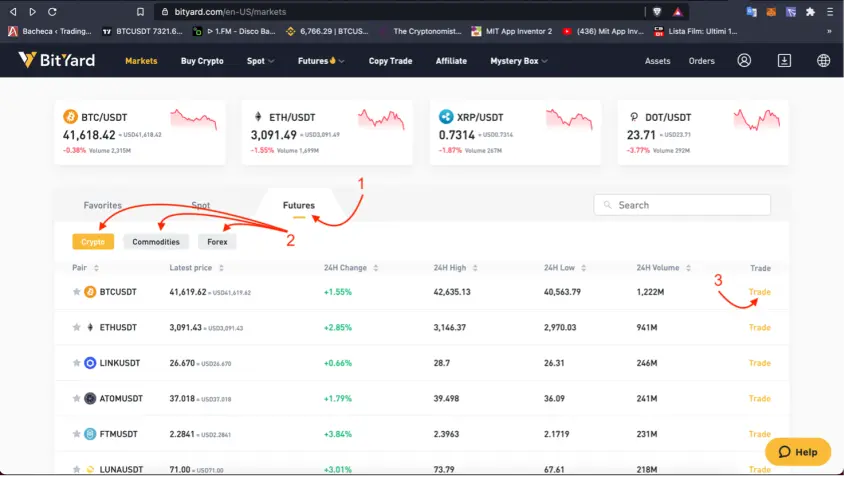
Task: Favorite ETHUSDT with its star icon
Action: 77,327
